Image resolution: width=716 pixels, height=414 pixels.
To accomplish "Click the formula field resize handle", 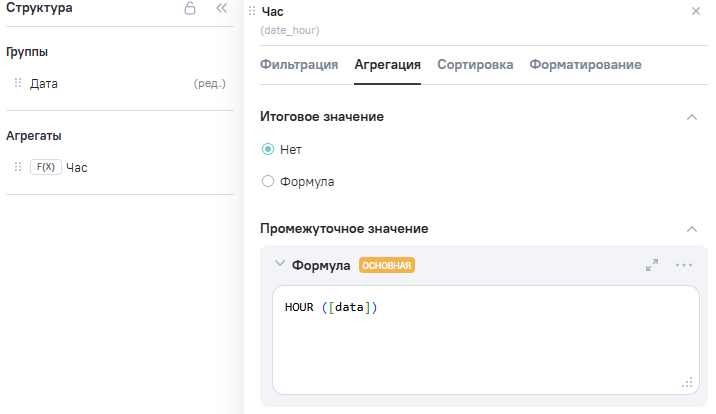I will point(687,382).
